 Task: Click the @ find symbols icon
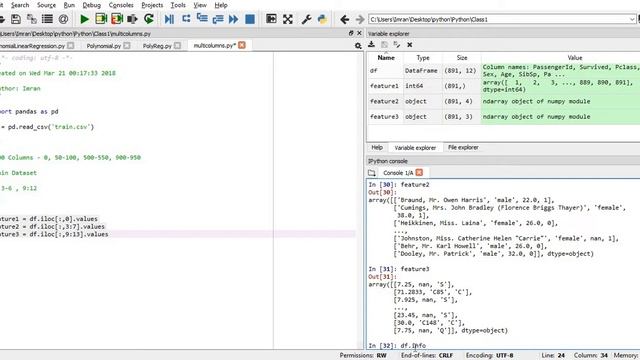[63, 19]
